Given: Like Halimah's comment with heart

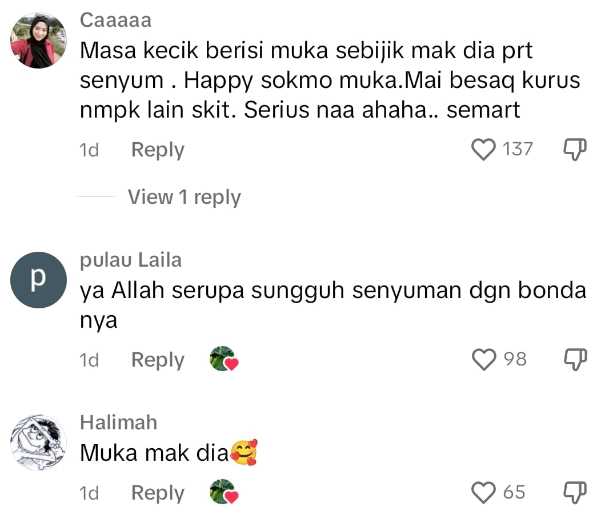Looking at the screenshot, I should [x=484, y=492].
